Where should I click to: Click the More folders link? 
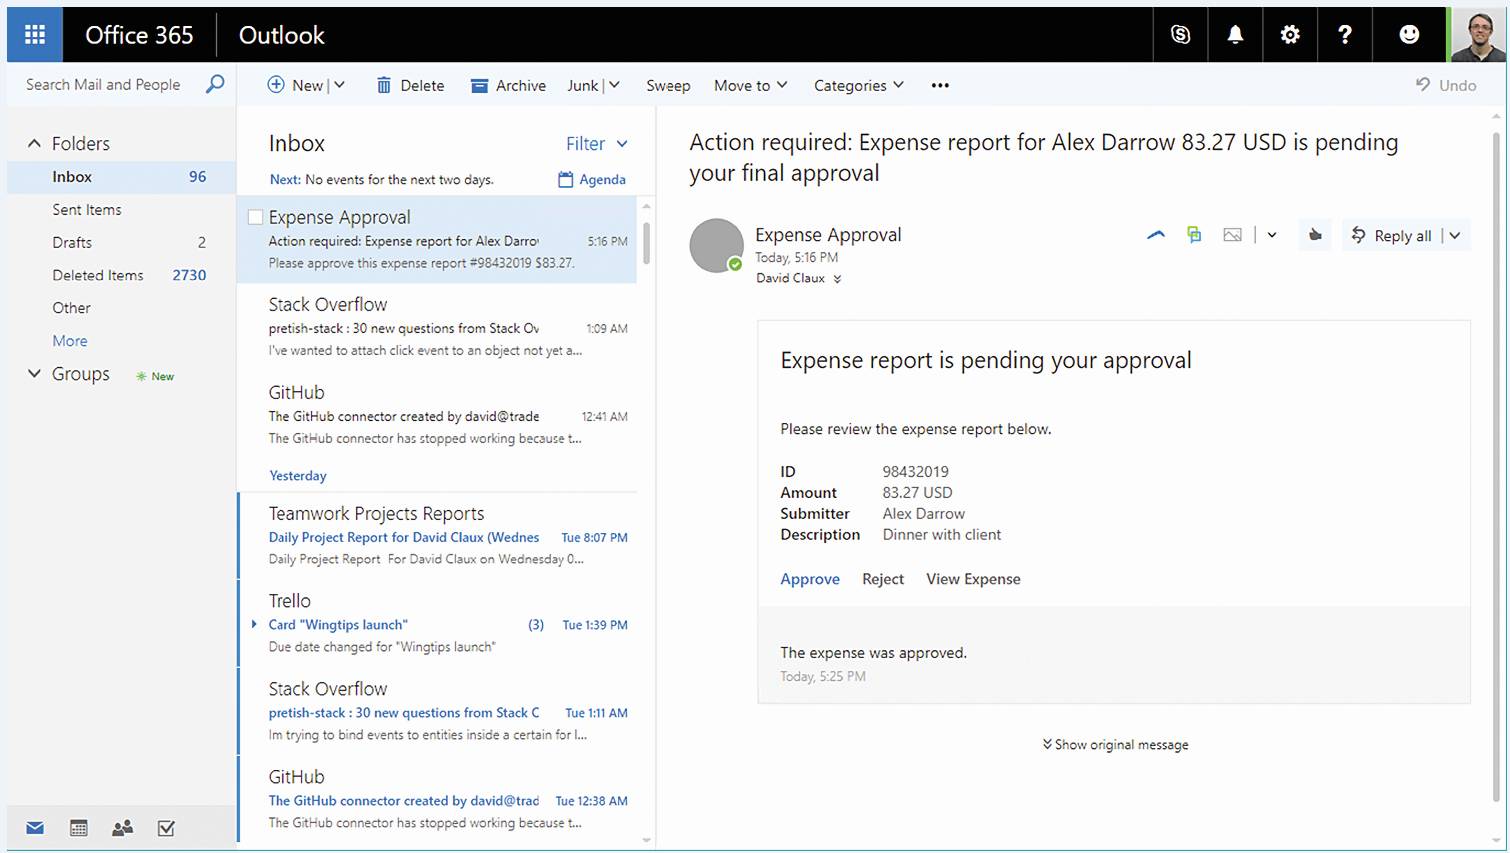(x=70, y=341)
